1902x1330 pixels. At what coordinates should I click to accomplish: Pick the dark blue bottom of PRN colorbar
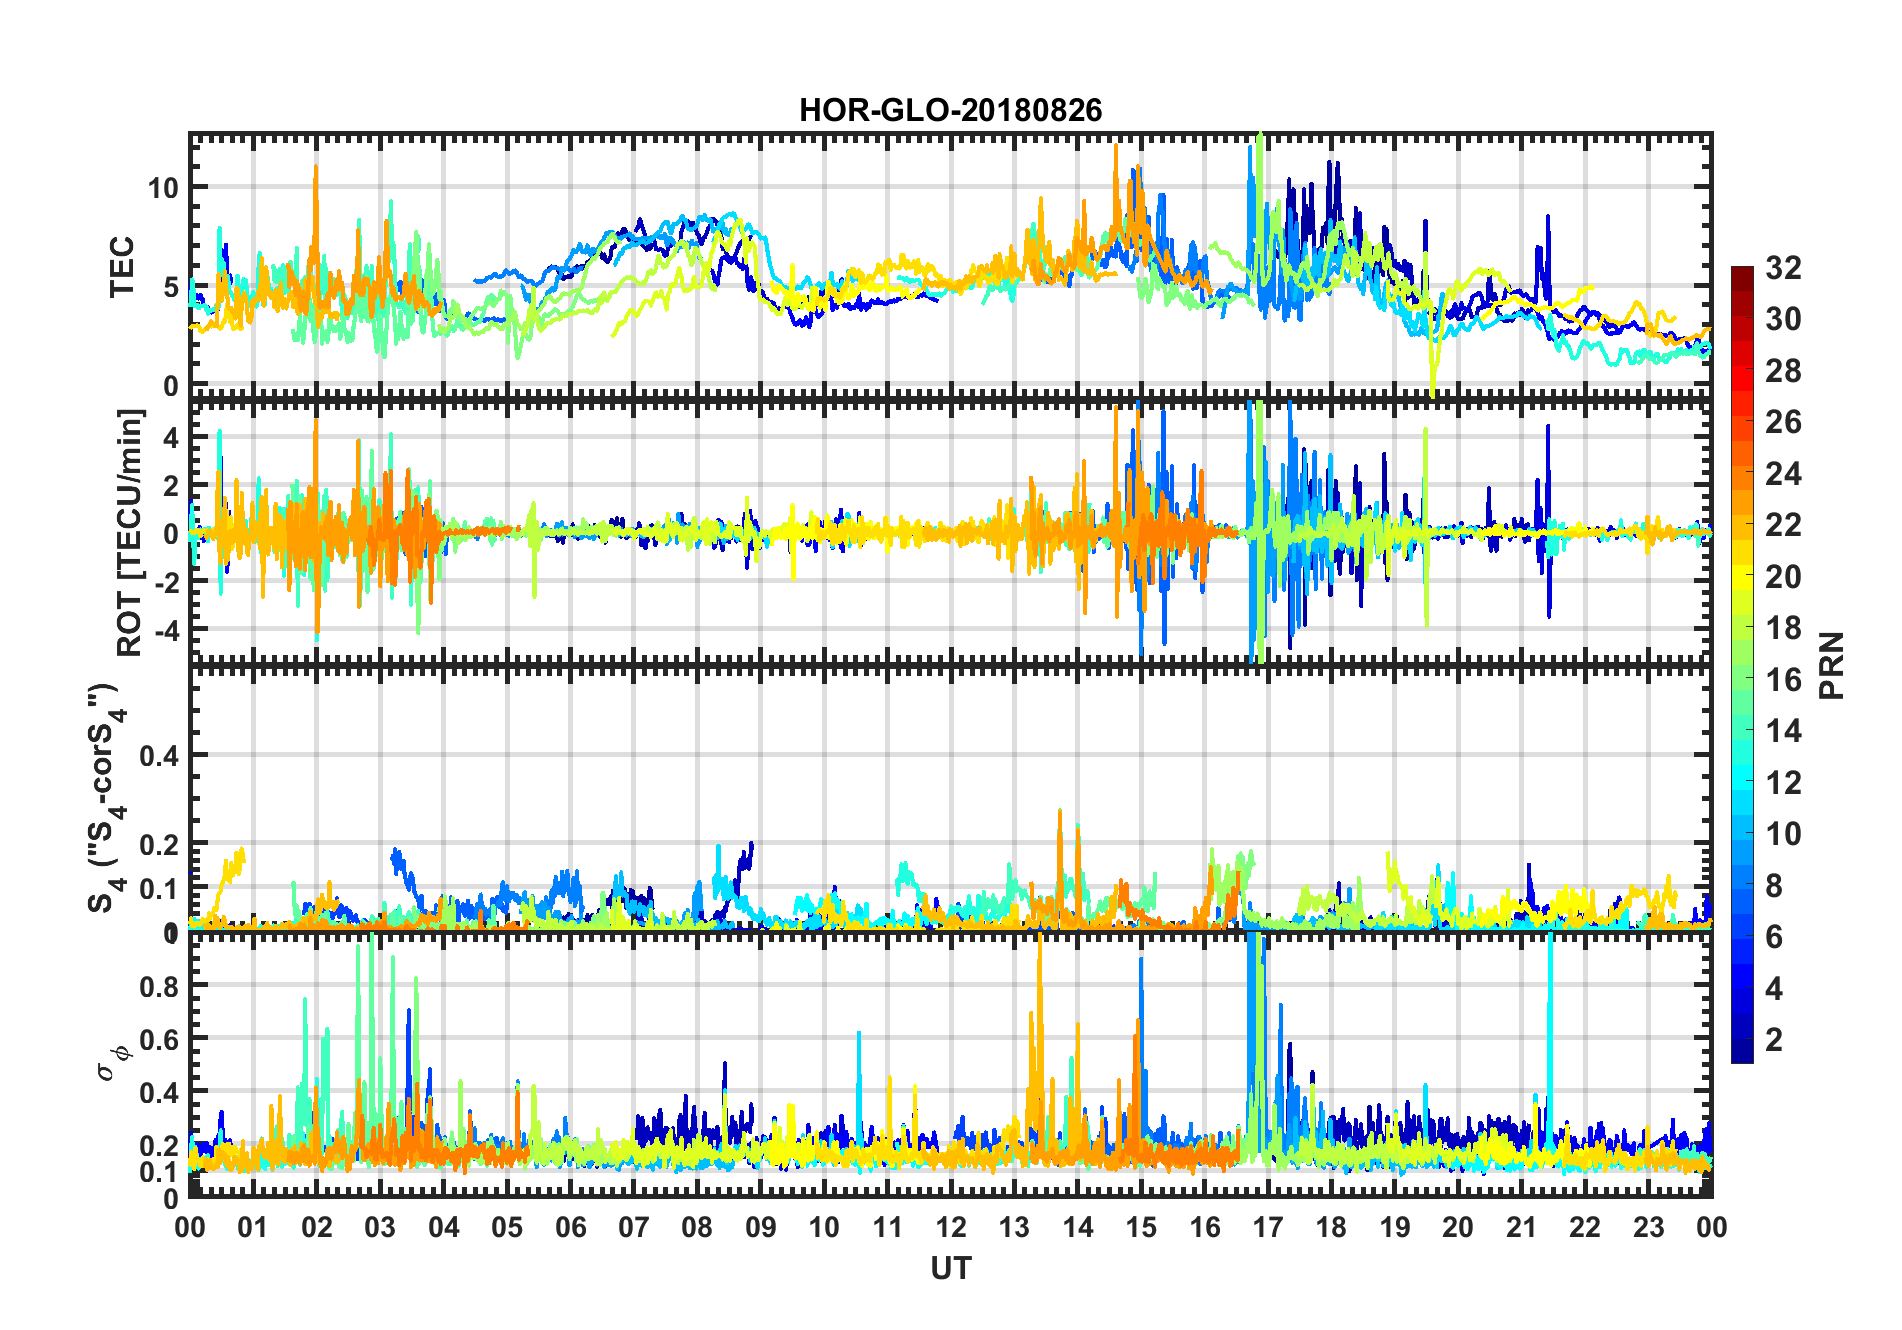1742,1054
